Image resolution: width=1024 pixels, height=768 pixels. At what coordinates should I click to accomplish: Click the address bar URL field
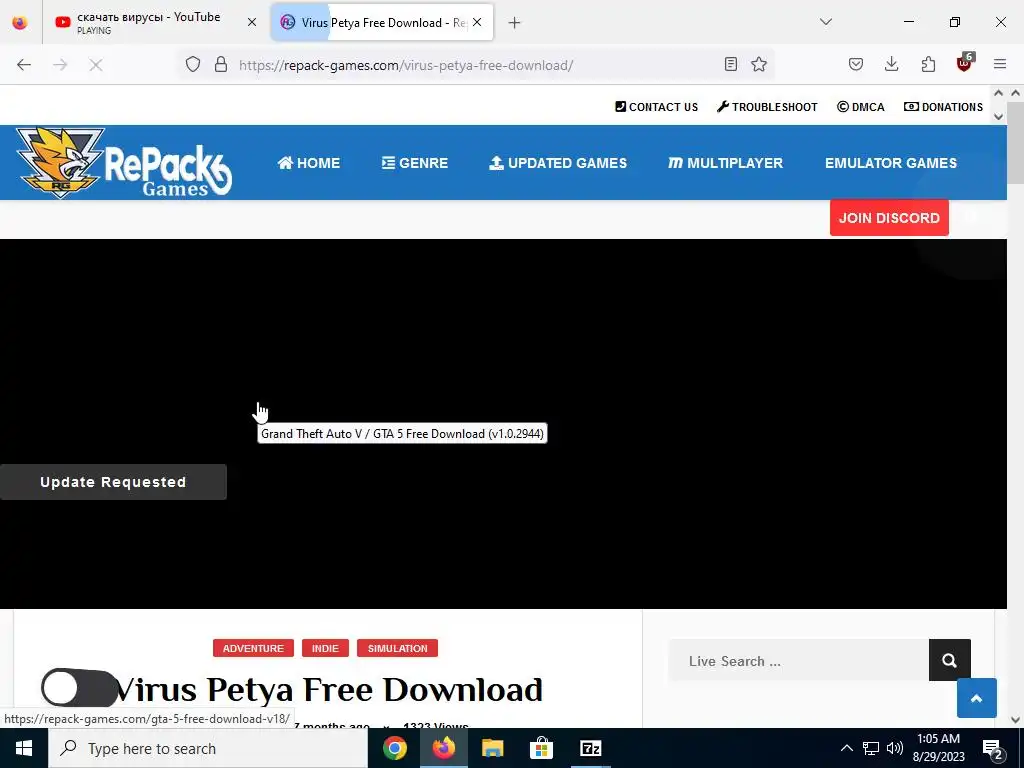point(477,65)
